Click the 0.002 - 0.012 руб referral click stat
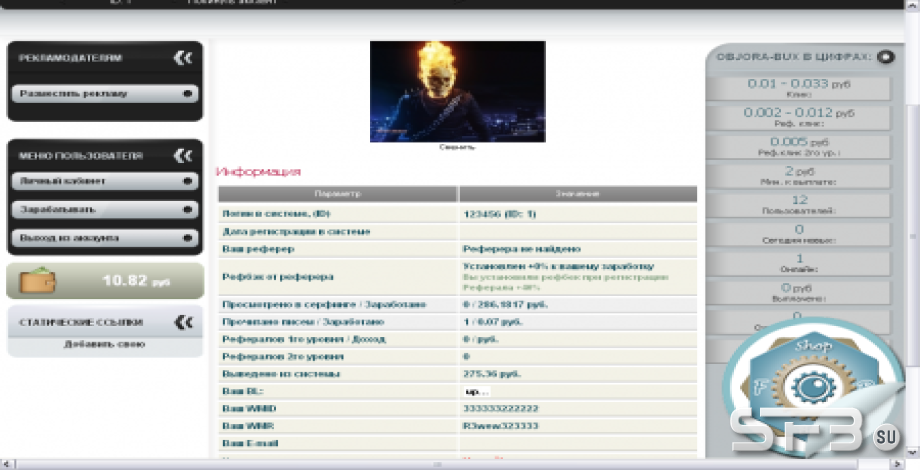The width and height of the screenshot is (920, 470). click(x=799, y=117)
